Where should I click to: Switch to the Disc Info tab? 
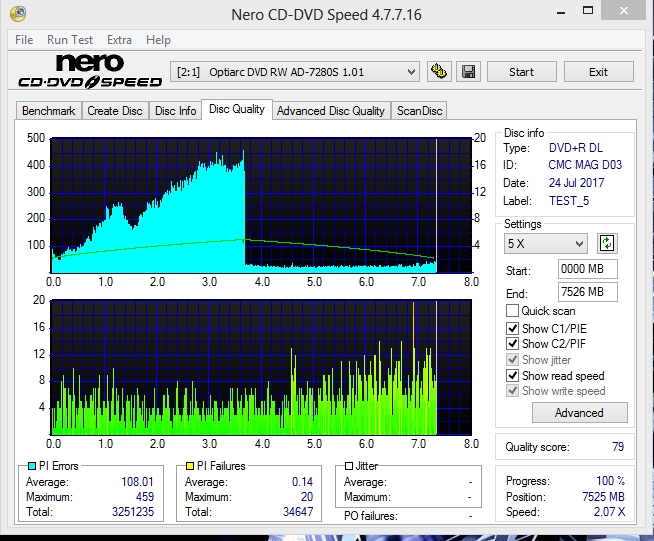(x=175, y=111)
